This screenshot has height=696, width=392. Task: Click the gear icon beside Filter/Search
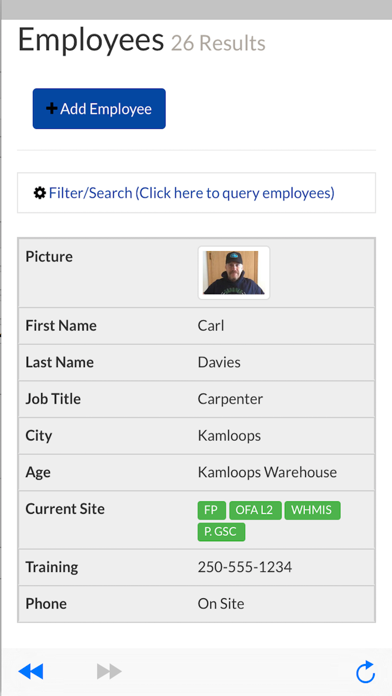click(40, 193)
